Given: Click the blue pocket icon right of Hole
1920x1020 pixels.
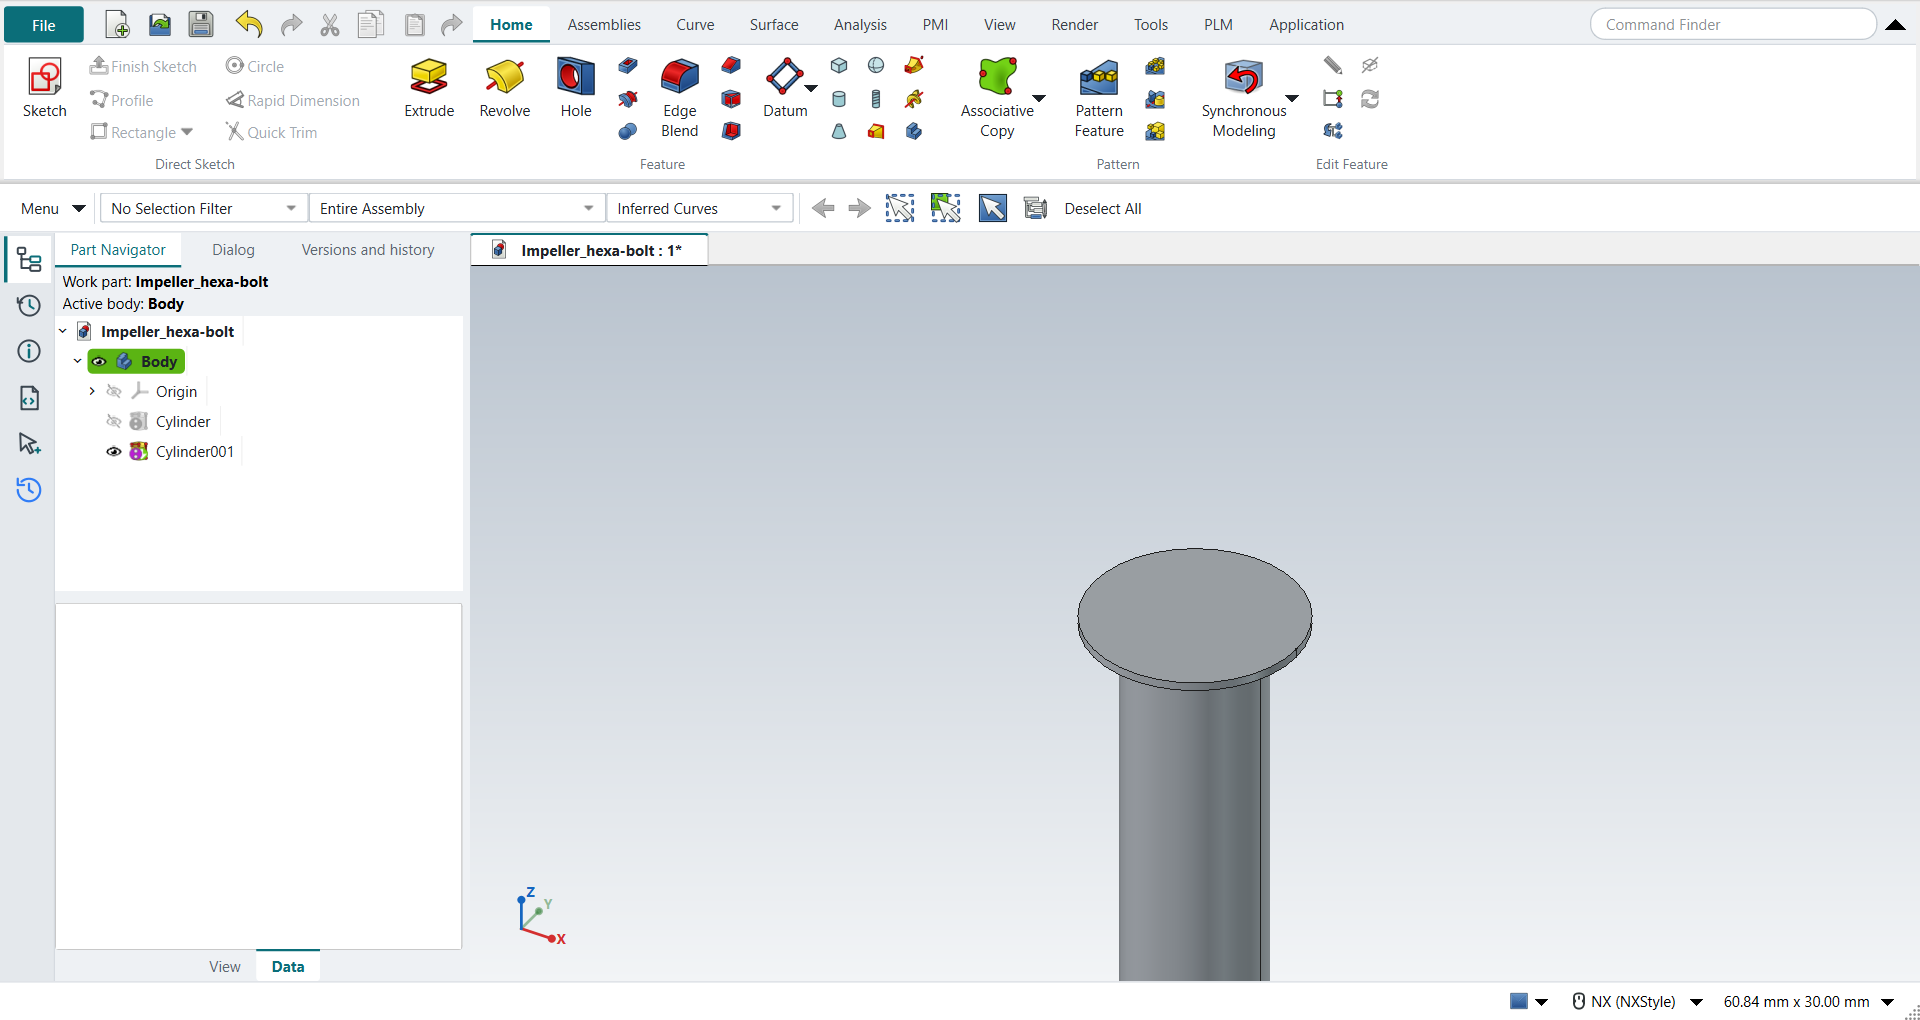Looking at the screenshot, I should click(x=628, y=66).
